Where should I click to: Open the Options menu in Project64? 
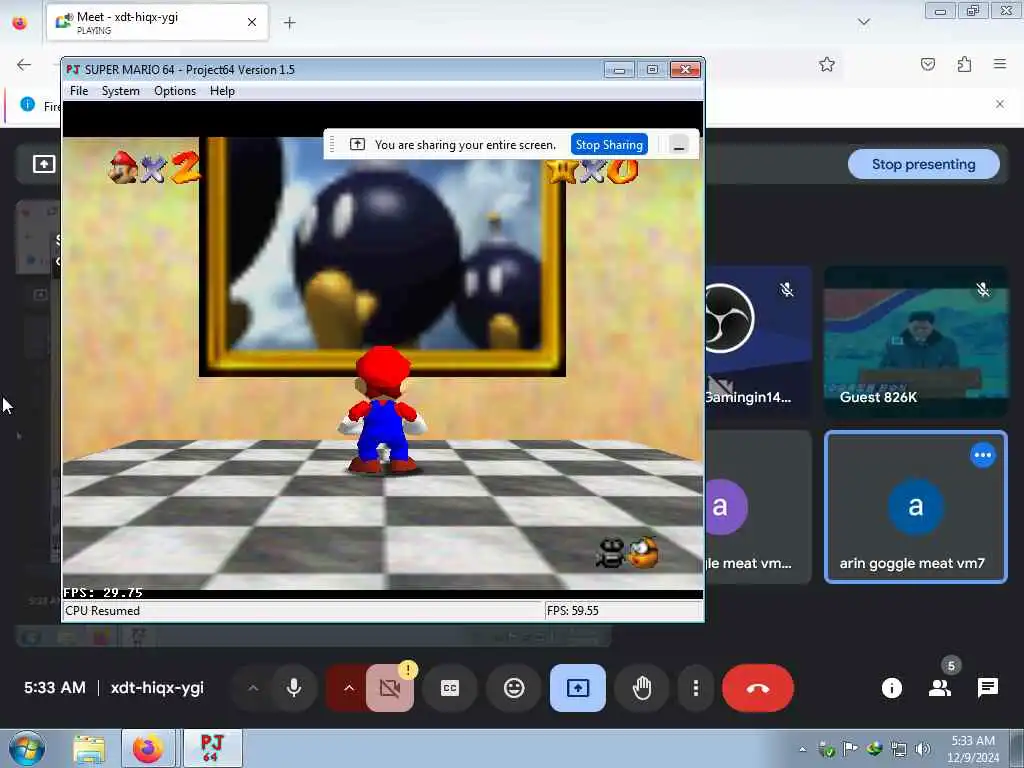tap(175, 91)
